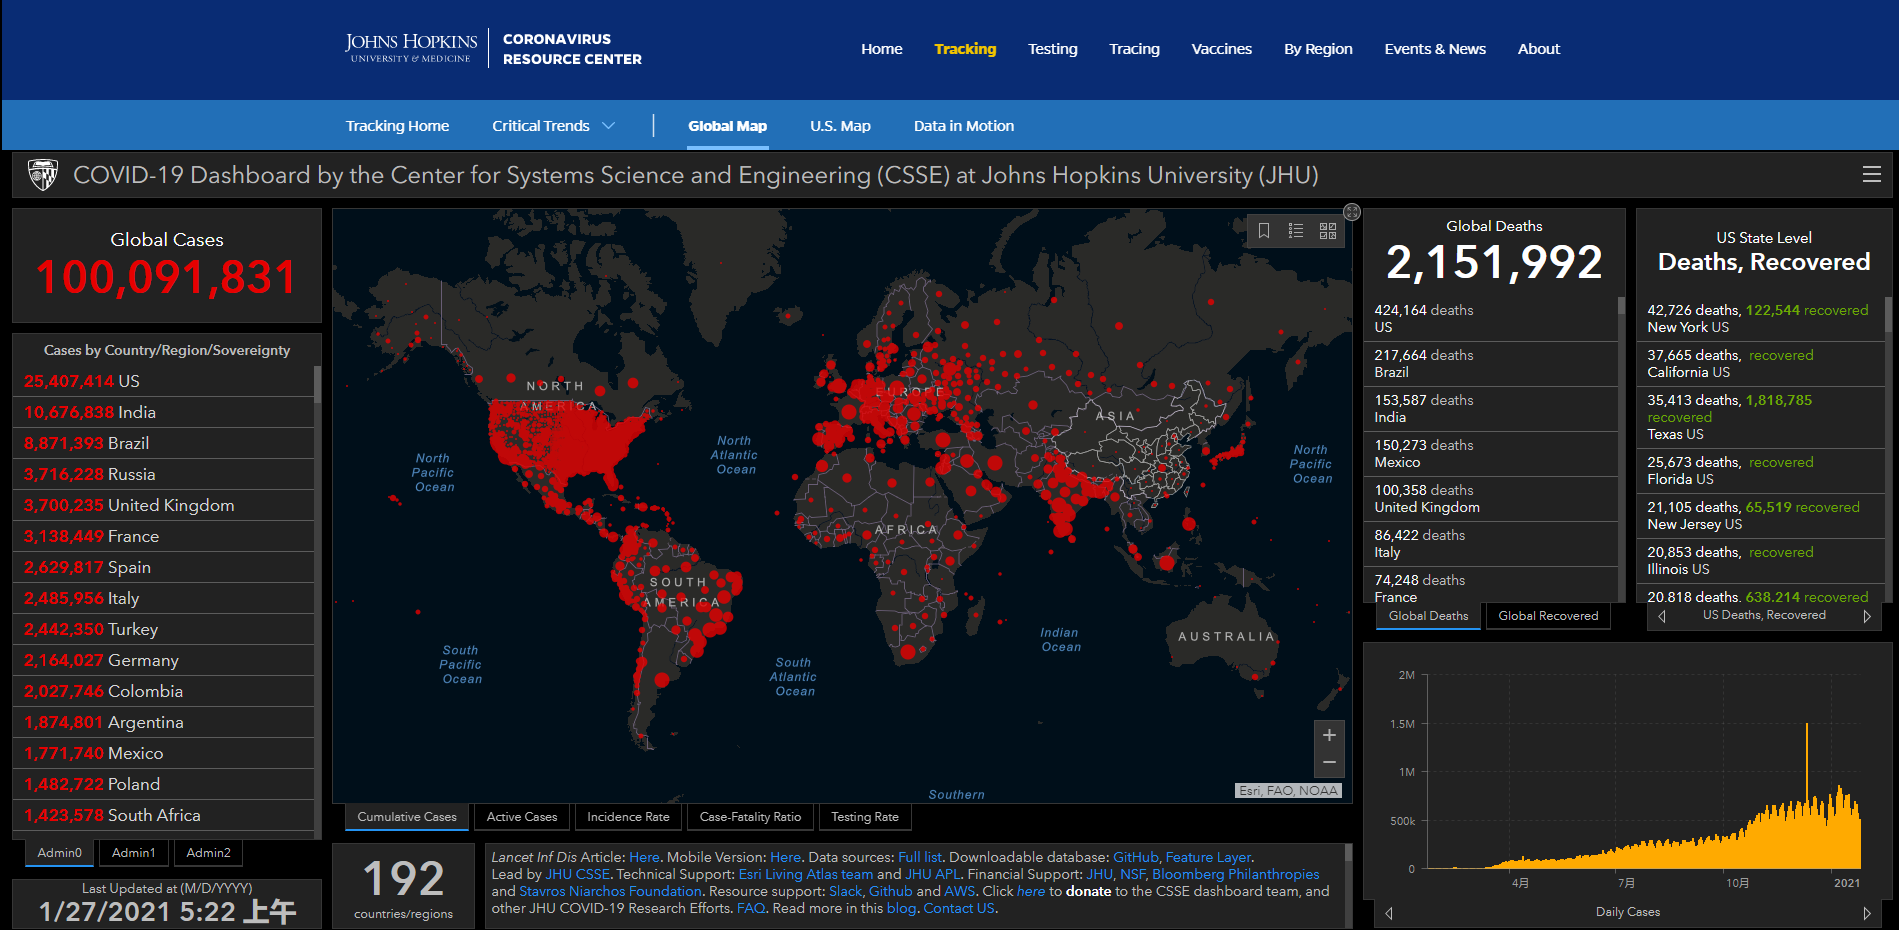Go to previous panel from US Deaths, Recovered

1662,616
